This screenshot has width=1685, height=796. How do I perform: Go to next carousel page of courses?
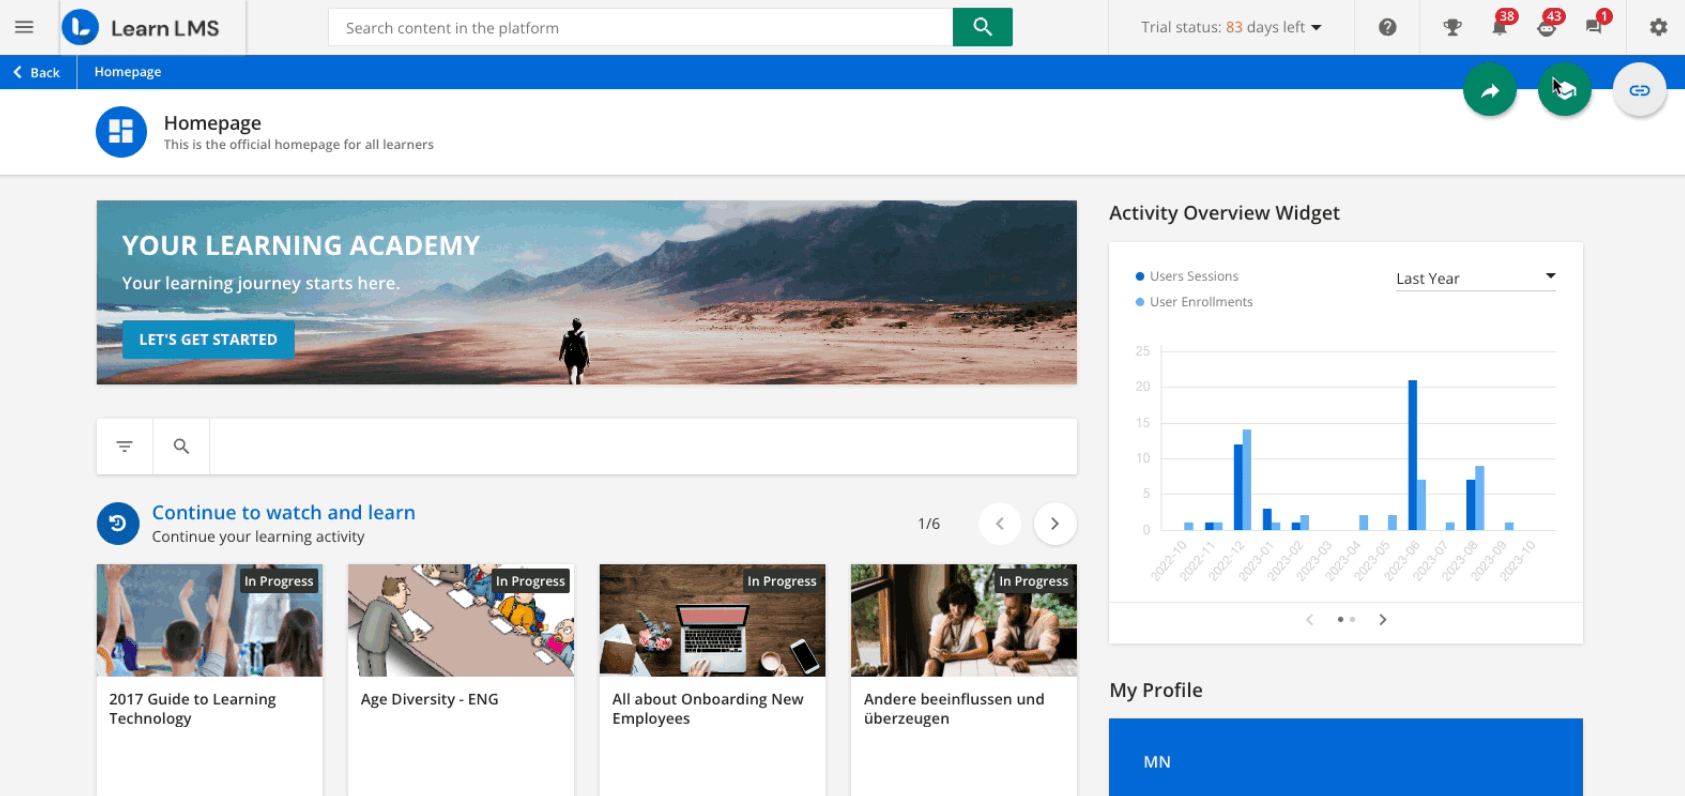click(1054, 524)
